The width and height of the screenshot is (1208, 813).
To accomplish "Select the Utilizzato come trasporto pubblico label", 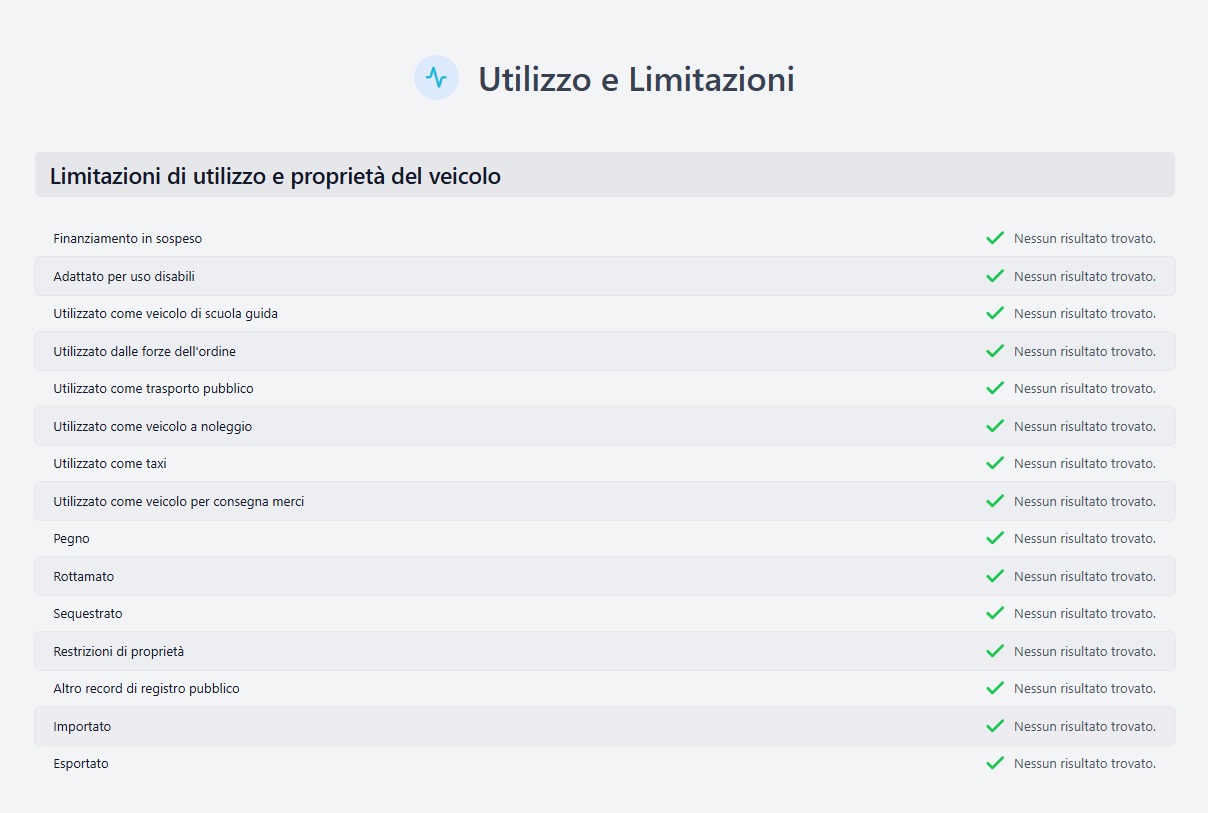I will [153, 388].
